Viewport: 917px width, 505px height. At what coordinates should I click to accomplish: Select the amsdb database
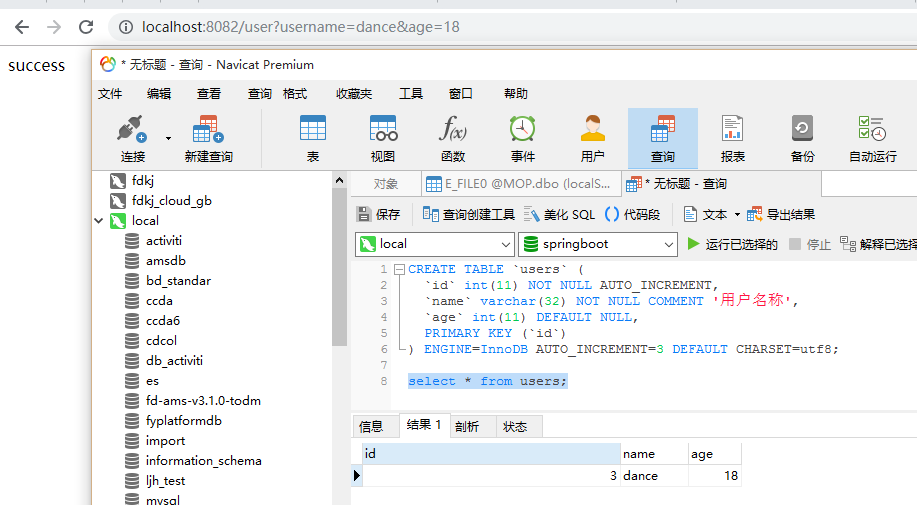pyautogui.click(x=166, y=261)
